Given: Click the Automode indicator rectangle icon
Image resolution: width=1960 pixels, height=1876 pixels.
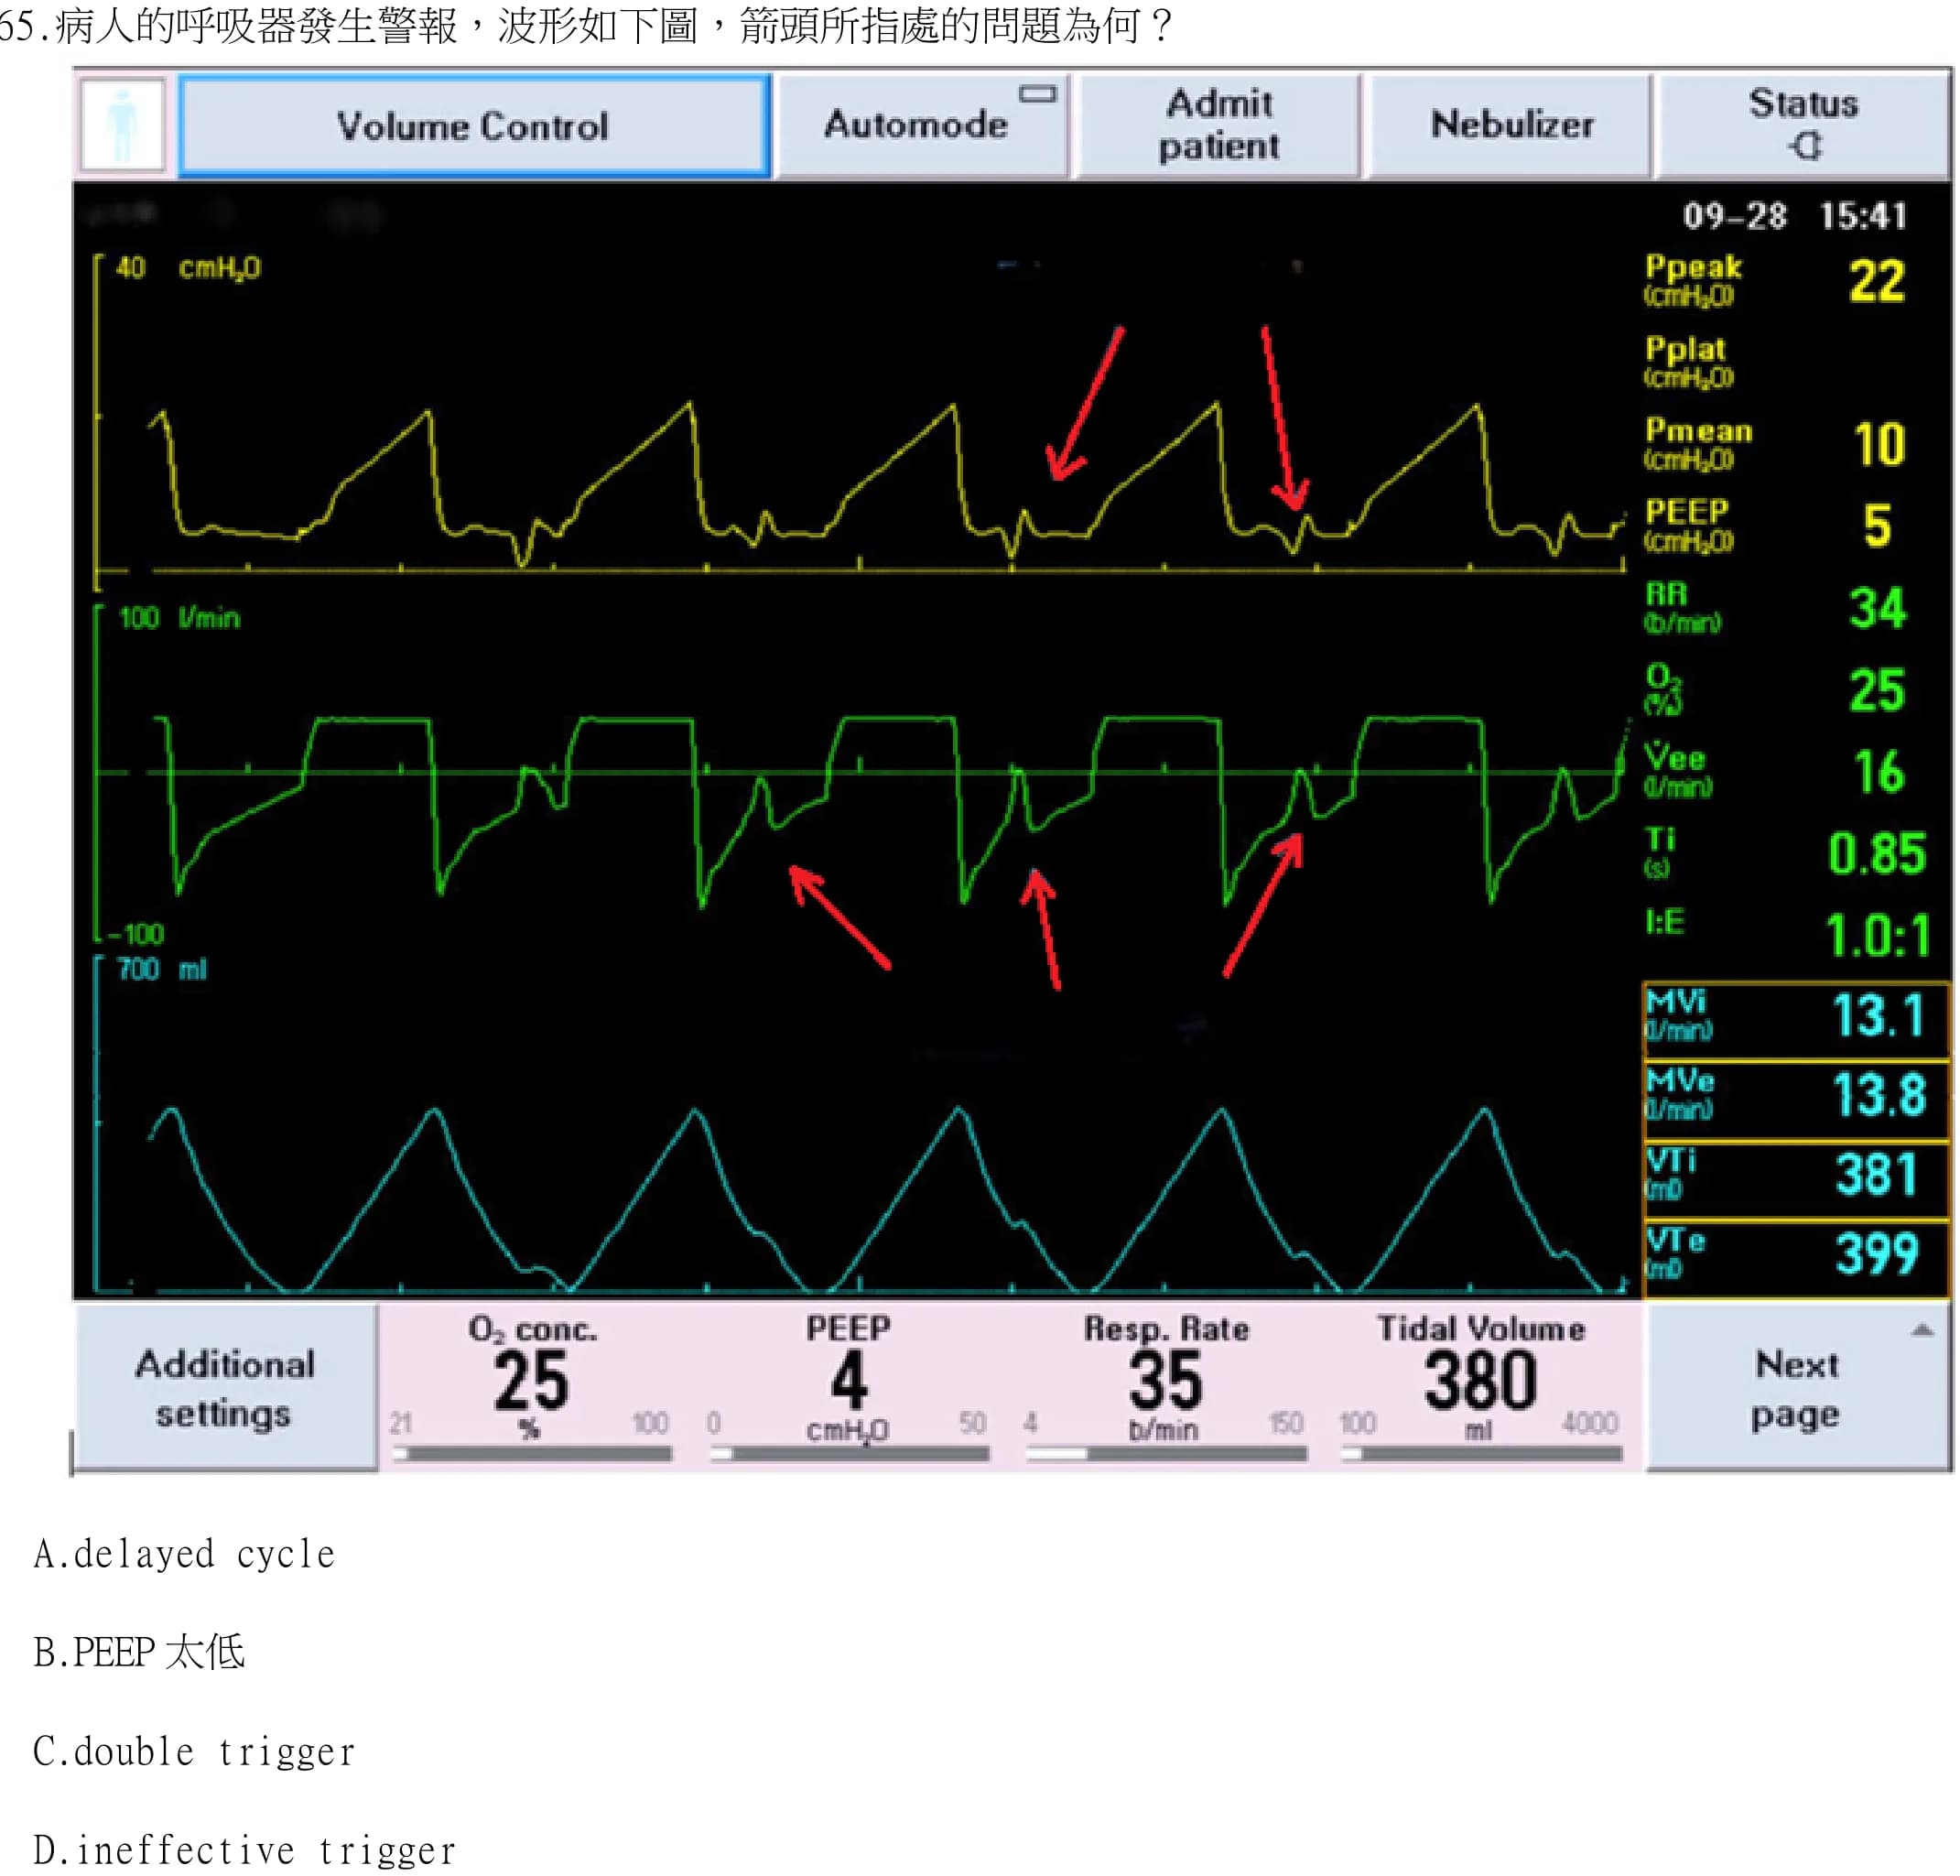Looking at the screenshot, I should [x=1037, y=94].
